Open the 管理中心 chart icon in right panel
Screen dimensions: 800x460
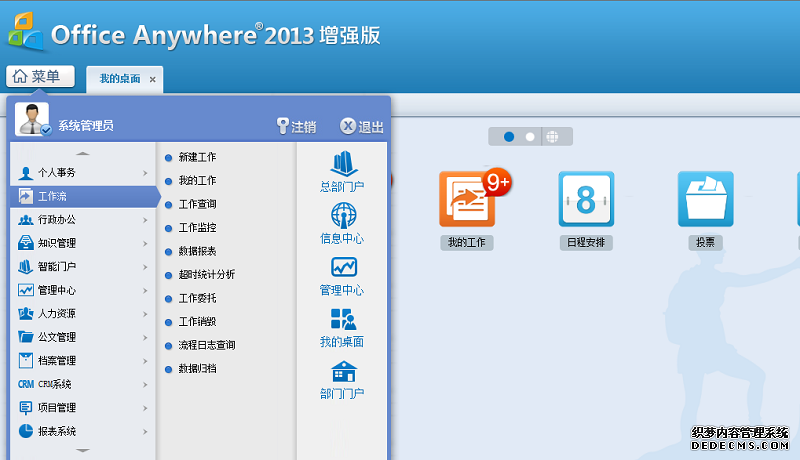(x=344, y=267)
